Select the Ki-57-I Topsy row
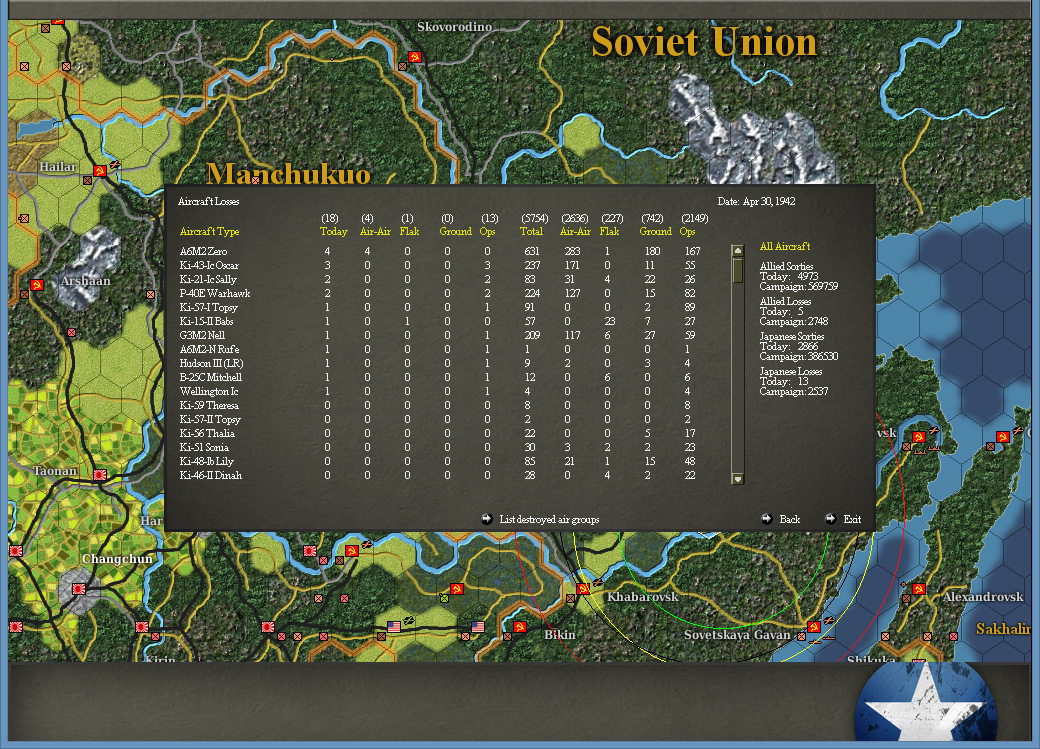 click(x=440, y=307)
